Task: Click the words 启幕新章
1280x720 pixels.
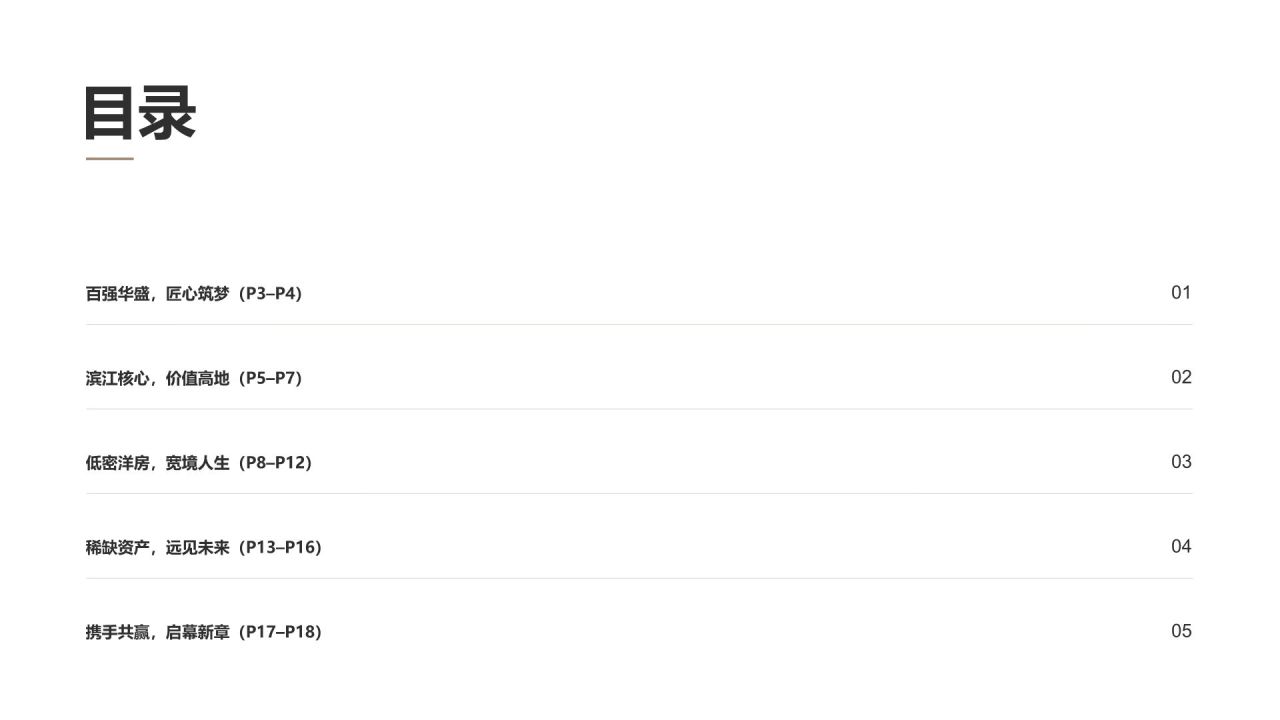Action: point(198,632)
